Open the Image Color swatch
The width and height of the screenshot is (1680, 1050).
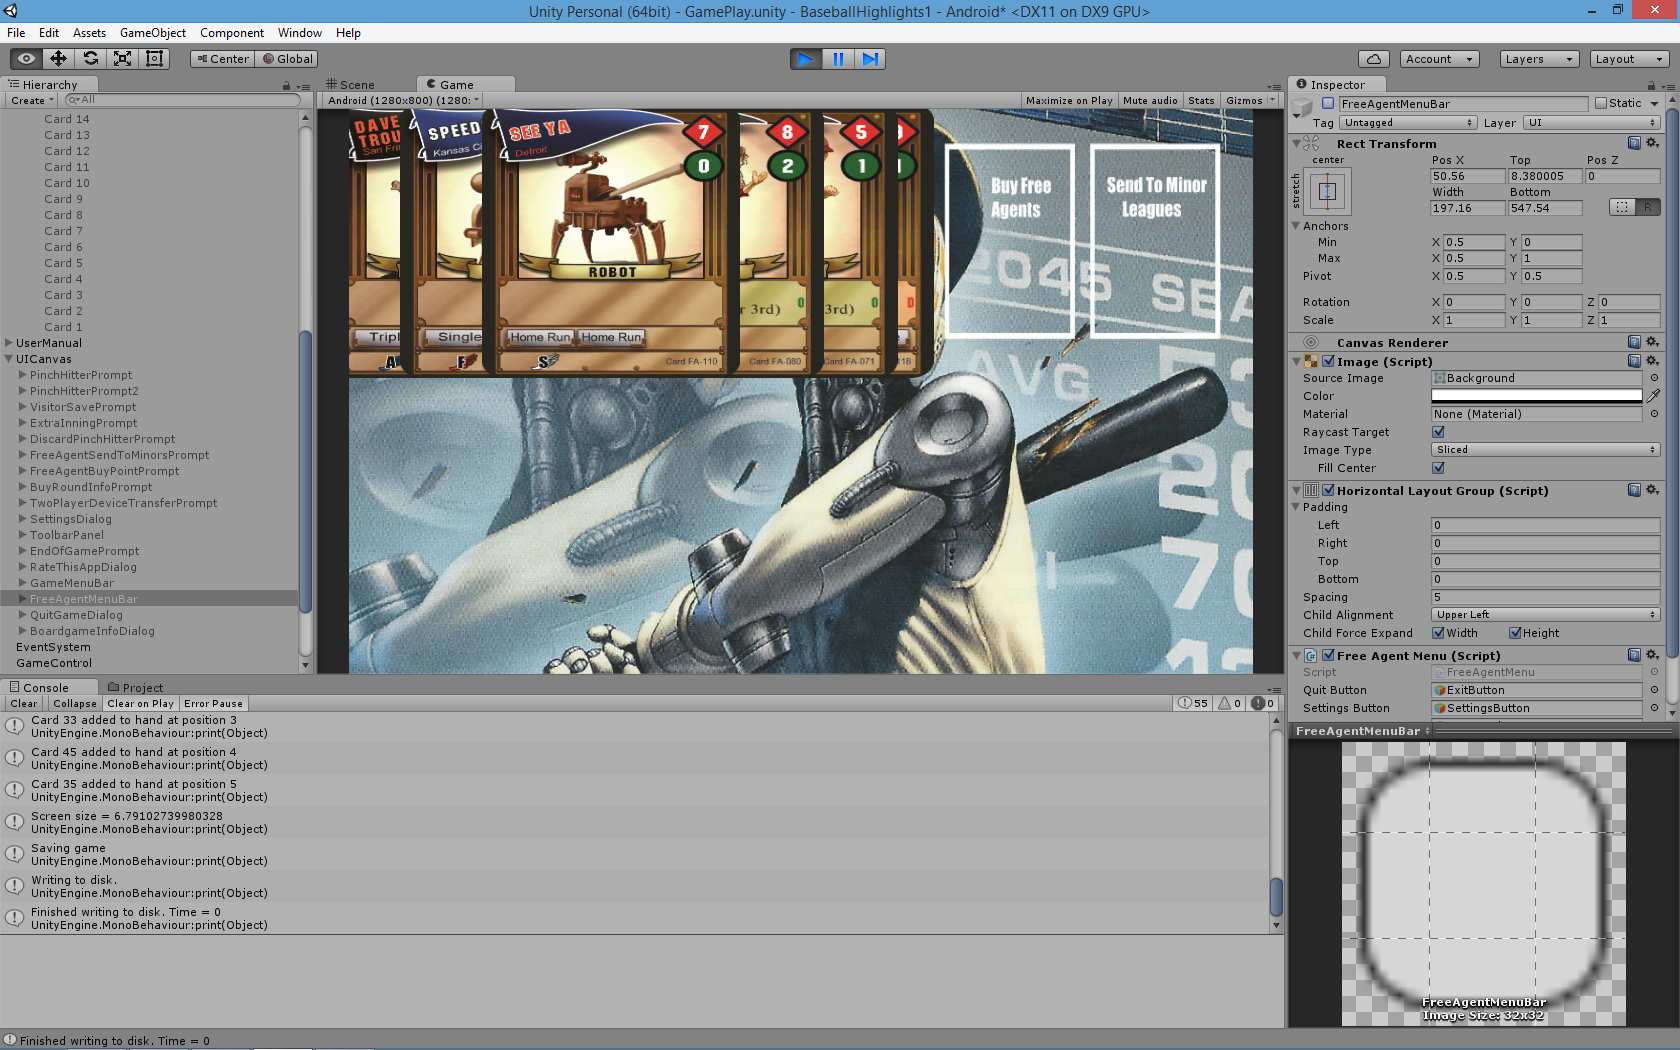click(x=1536, y=396)
